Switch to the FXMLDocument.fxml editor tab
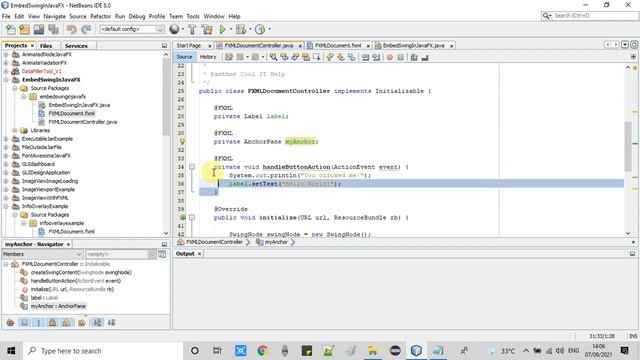640x360 pixels. 338,45
